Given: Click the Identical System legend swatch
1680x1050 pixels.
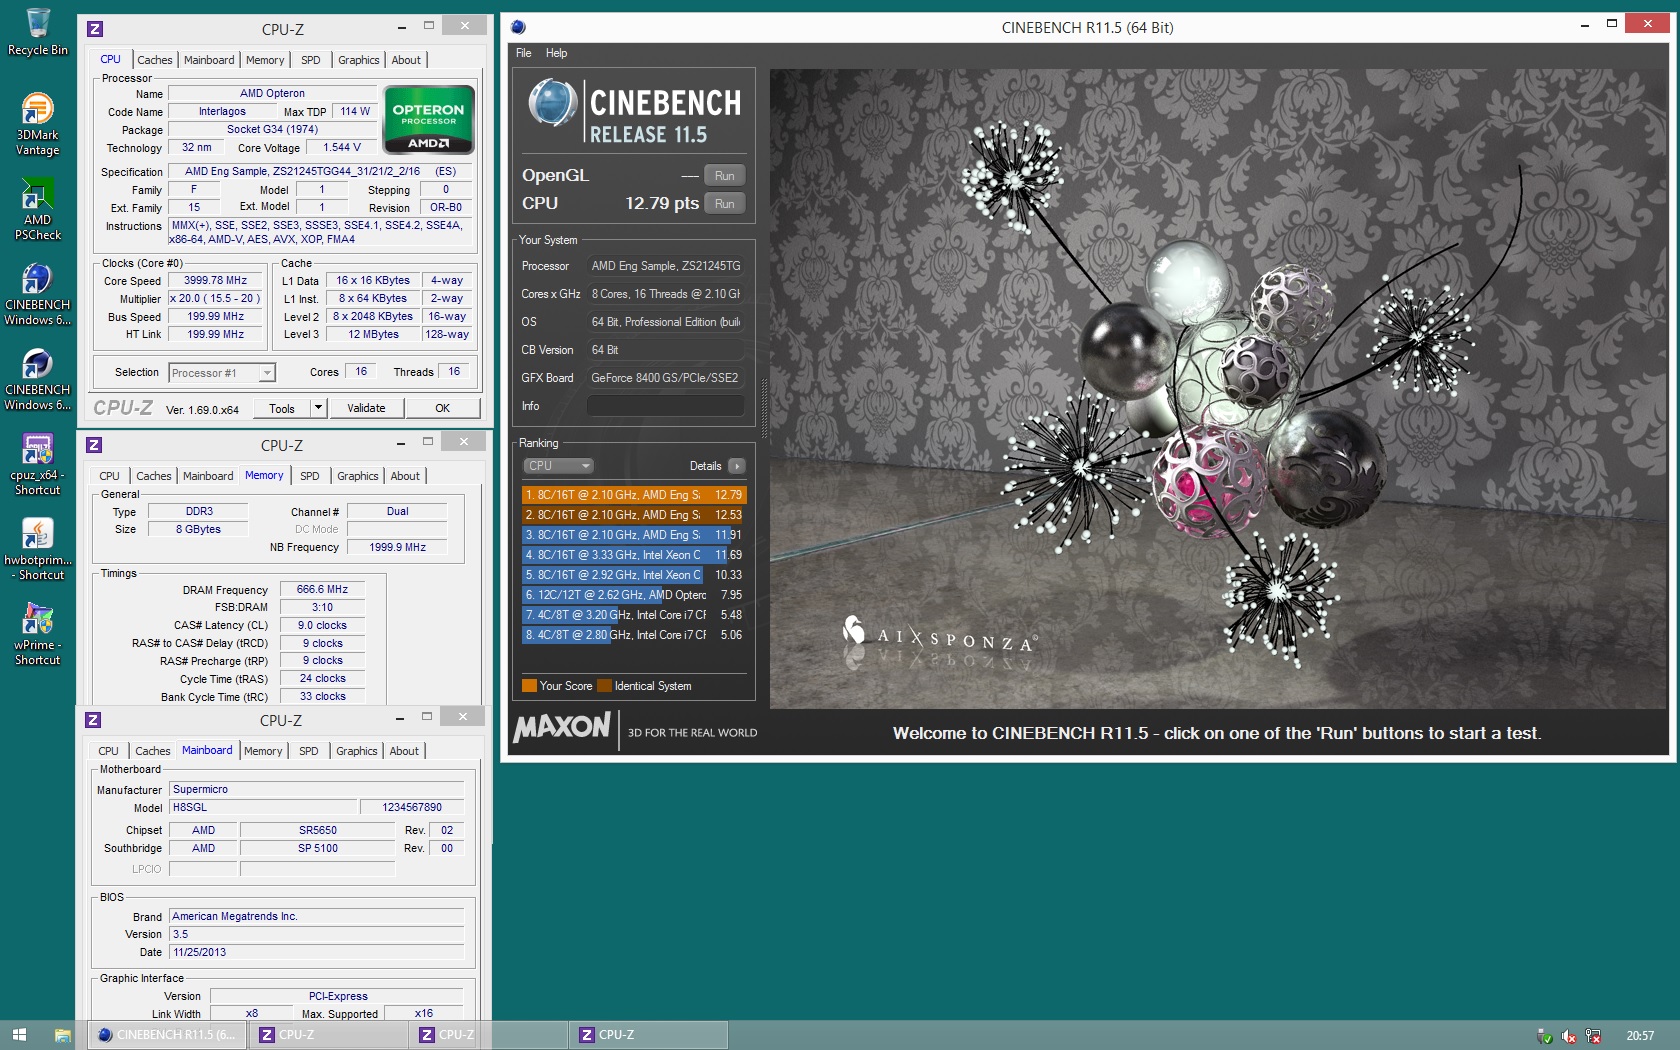Looking at the screenshot, I should click(604, 686).
